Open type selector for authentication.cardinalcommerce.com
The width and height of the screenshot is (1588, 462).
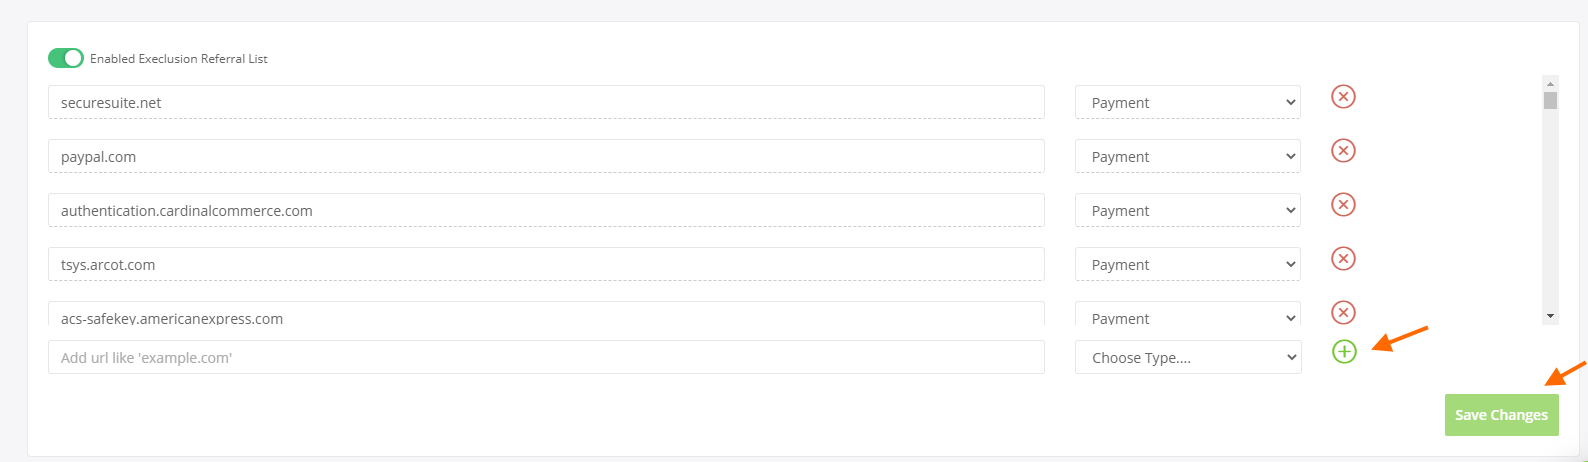(1187, 211)
